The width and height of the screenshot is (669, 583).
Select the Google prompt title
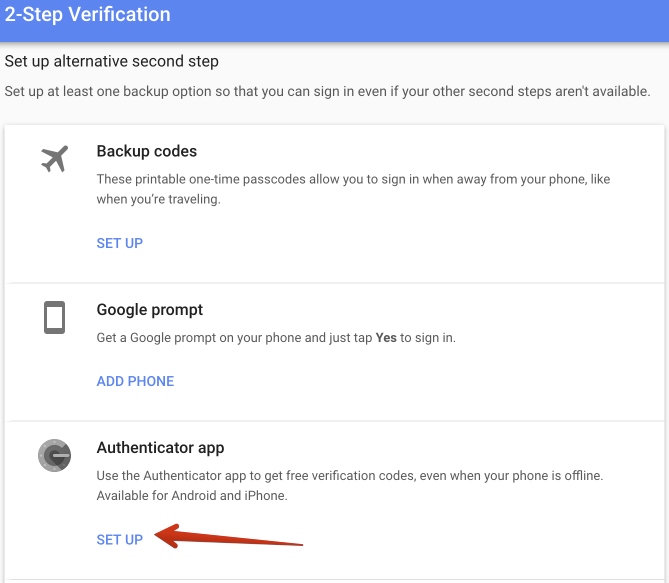[x=150, y=310]
